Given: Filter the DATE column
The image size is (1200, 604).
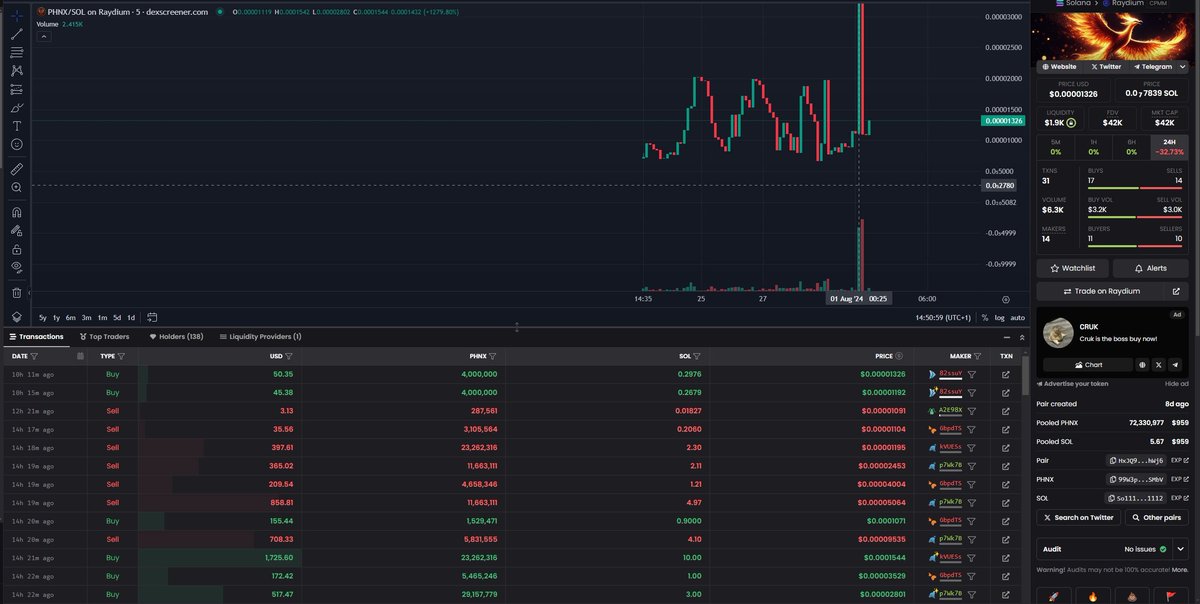Looking at the screenshot, I should pos(34,355).
